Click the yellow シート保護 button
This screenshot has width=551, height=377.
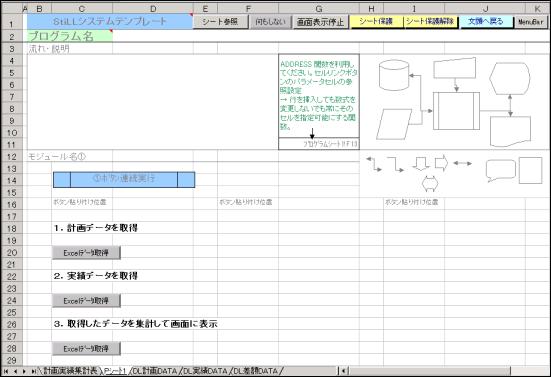click(376, 22)
